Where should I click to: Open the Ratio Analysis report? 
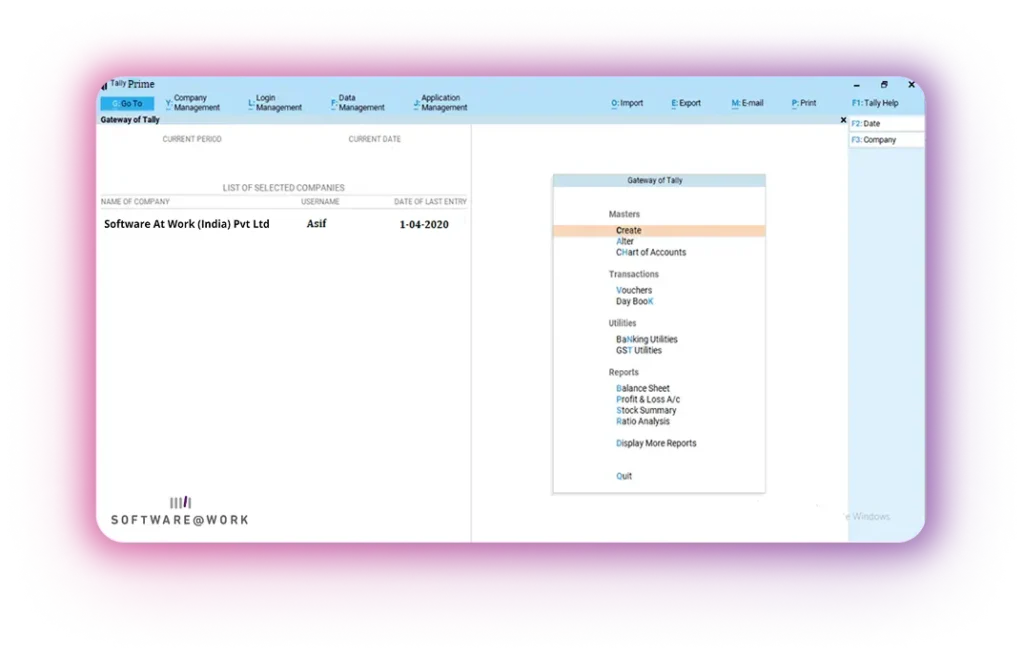[x=643, y=422]
